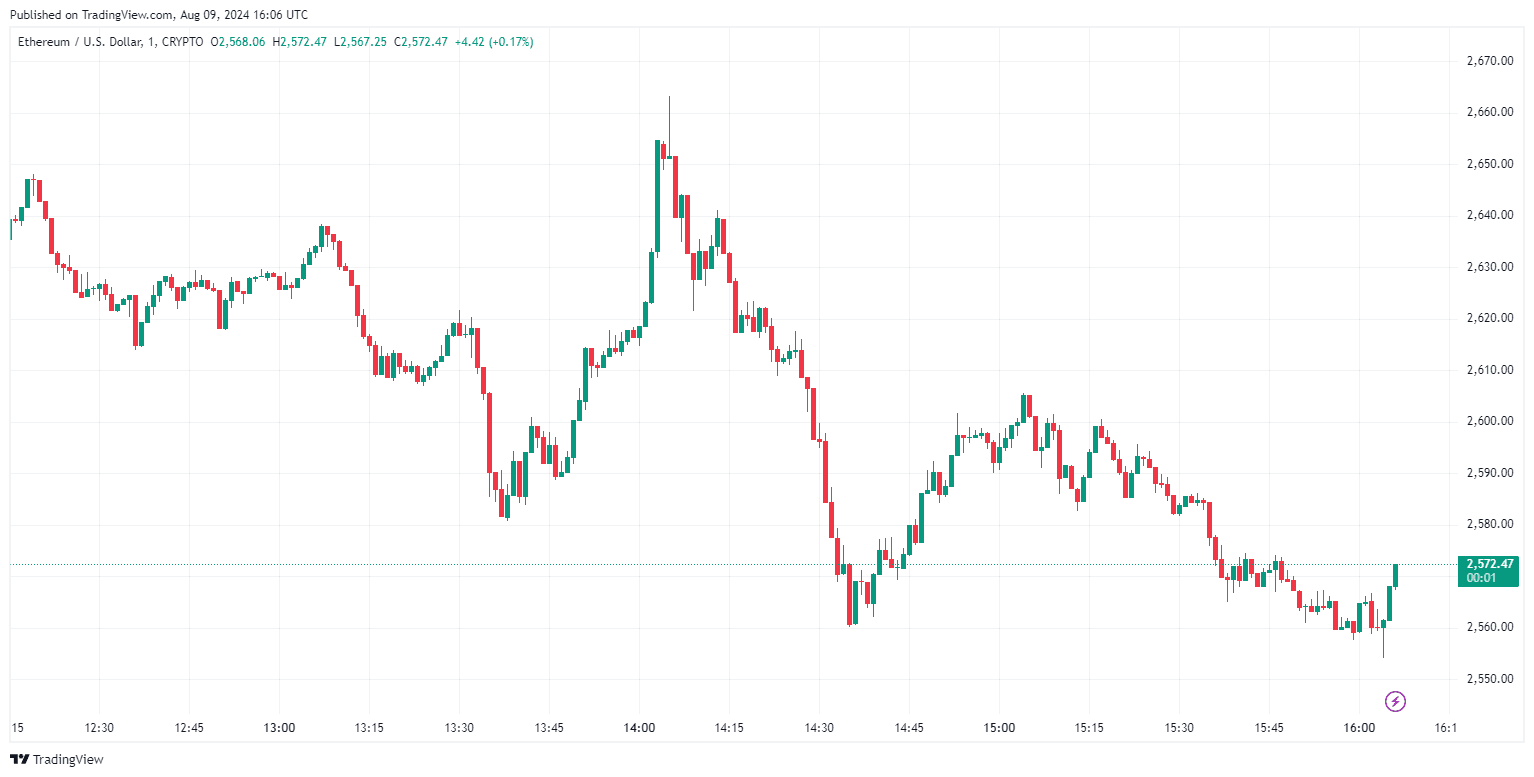Click the 14:45 time axis label
The image size is (1534, 777).
(x=909, y=728)
